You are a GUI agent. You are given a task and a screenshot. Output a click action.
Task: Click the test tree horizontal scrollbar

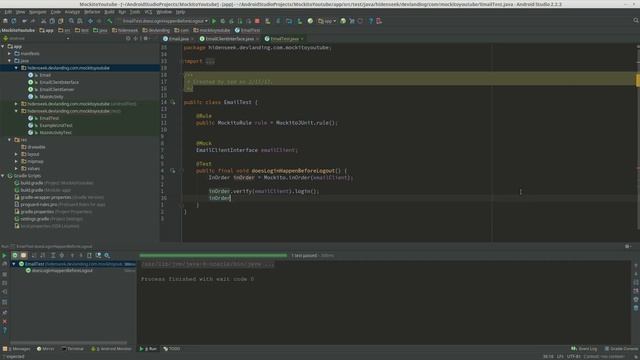(69, 343)
